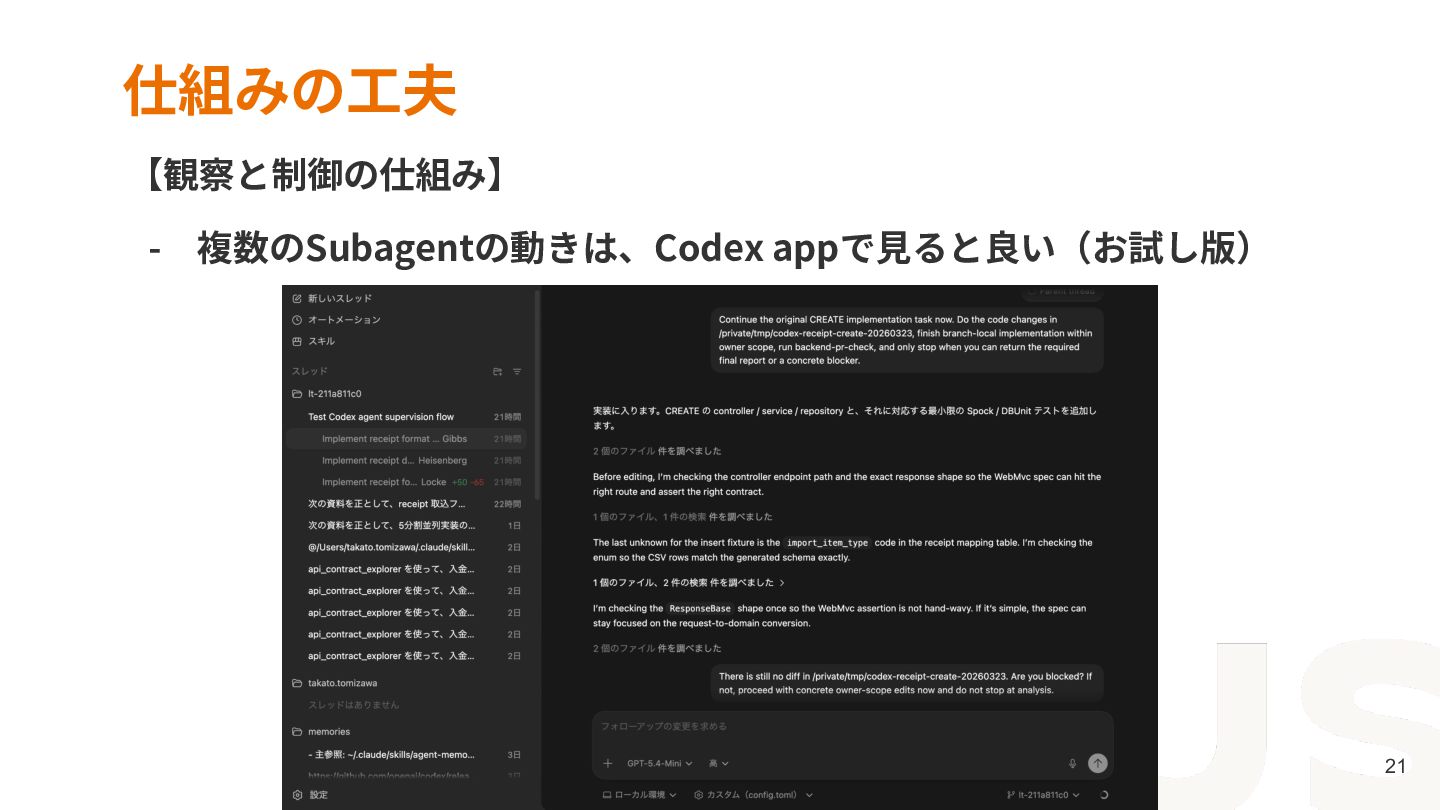Click the 'Continue the original CREATE implementation' message

pos(907,340)
